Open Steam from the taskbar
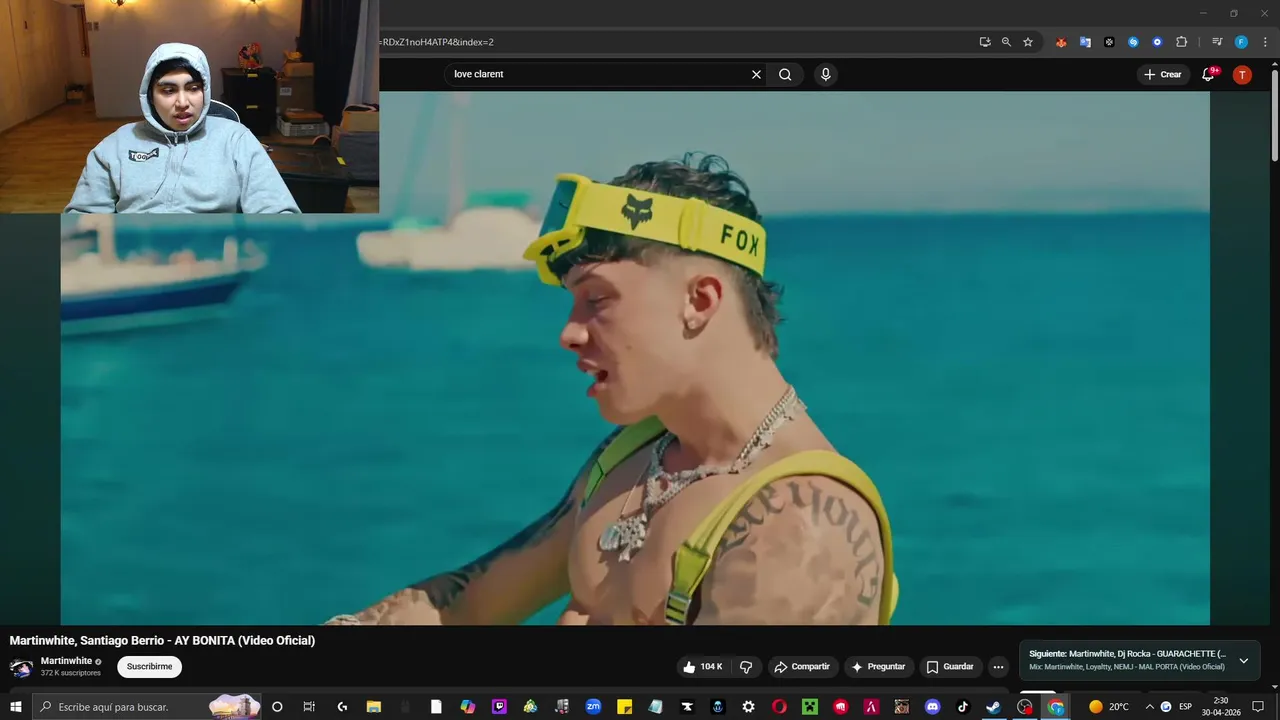The image size is (1280, 720). coord(993,707)
